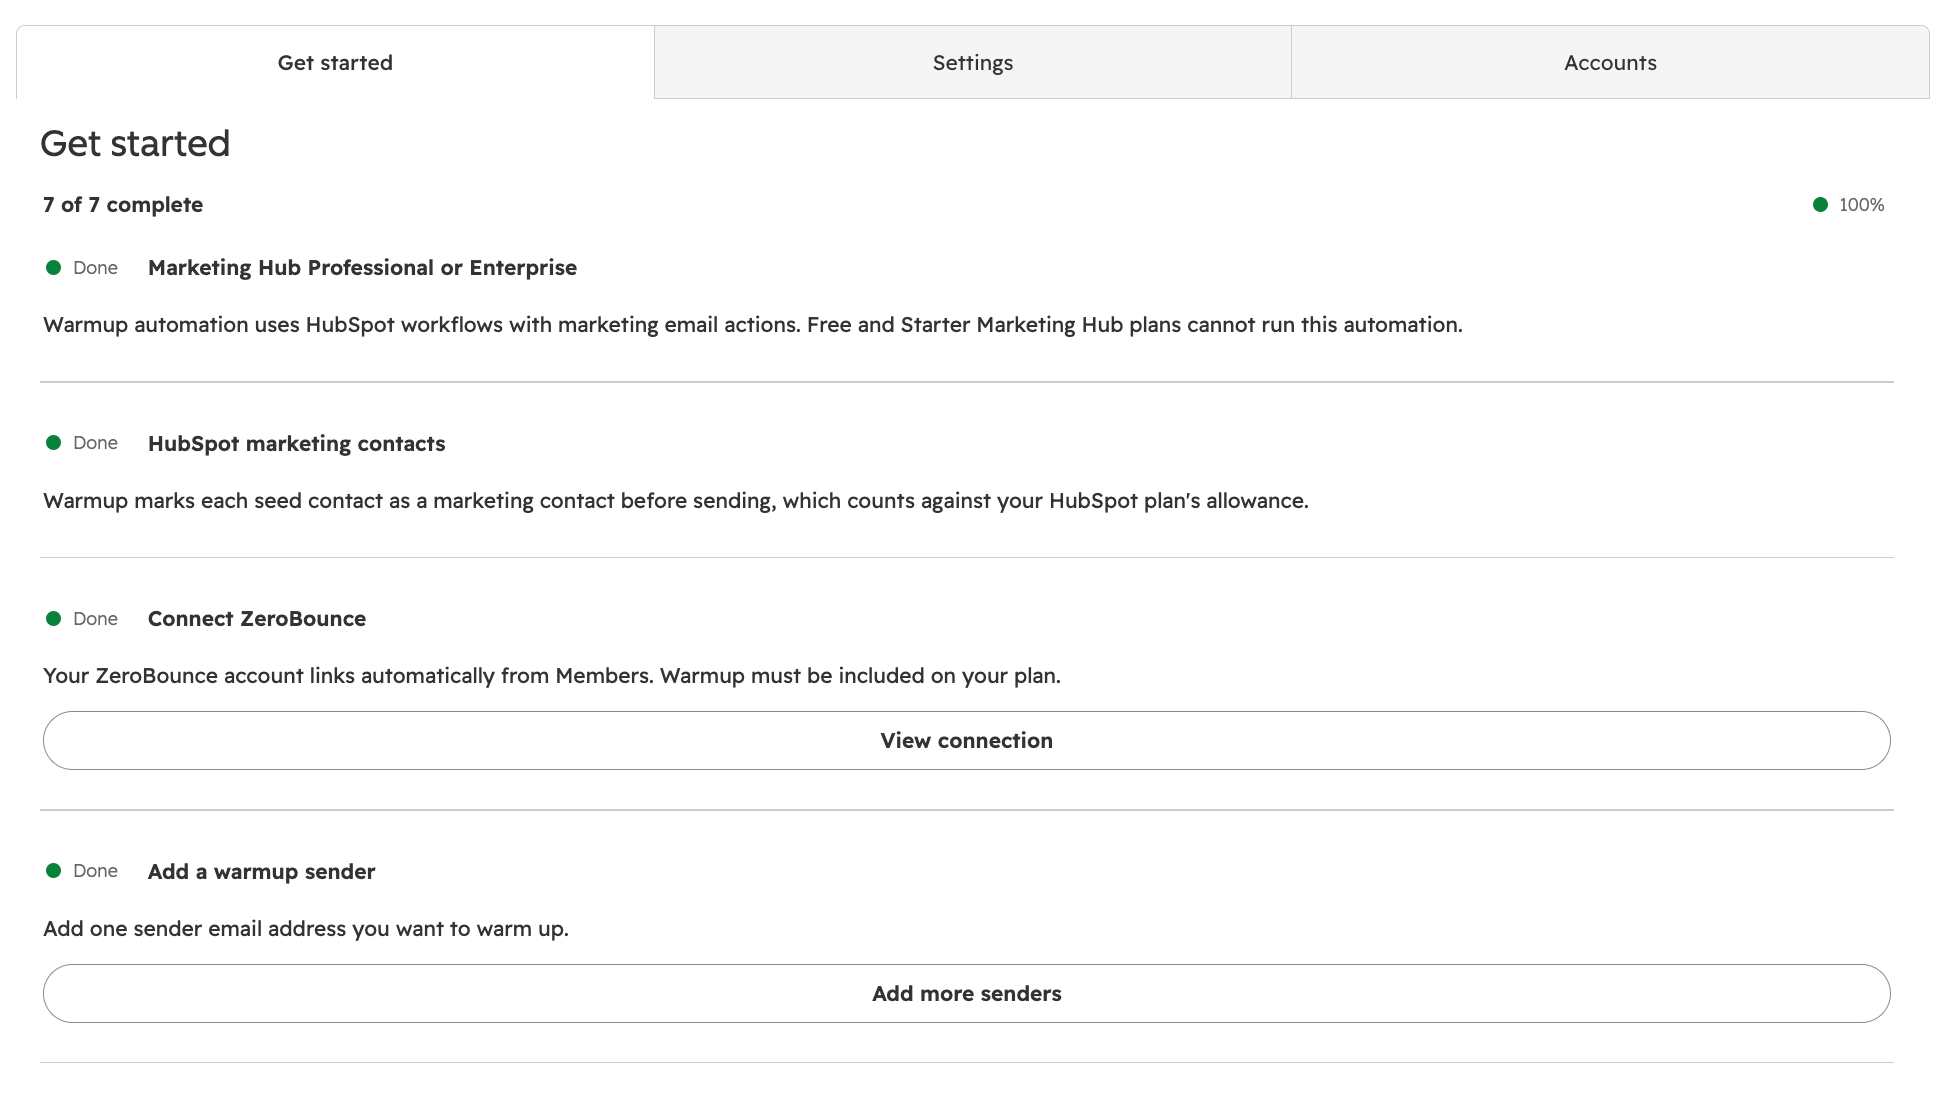Click the Done status dot for Connect ZeroBounce
Viewport: 1952px width, 1098px height.
[54, 619]
